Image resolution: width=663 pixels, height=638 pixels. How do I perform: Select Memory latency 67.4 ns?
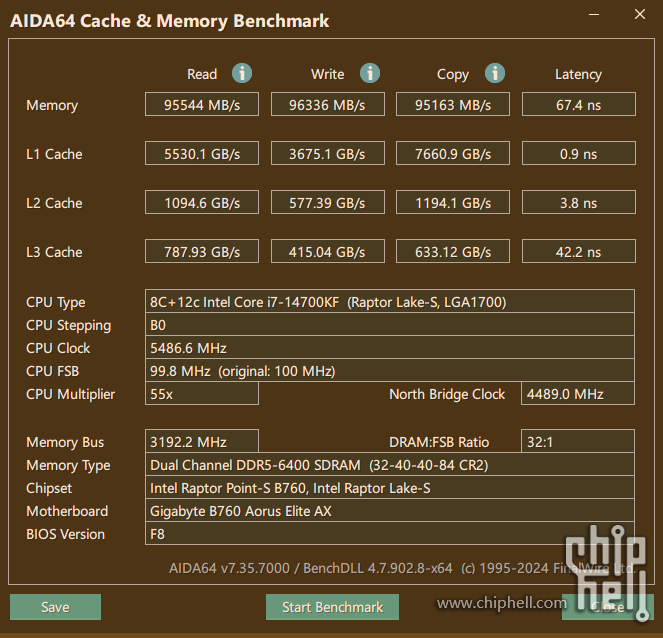pos(579,104)
